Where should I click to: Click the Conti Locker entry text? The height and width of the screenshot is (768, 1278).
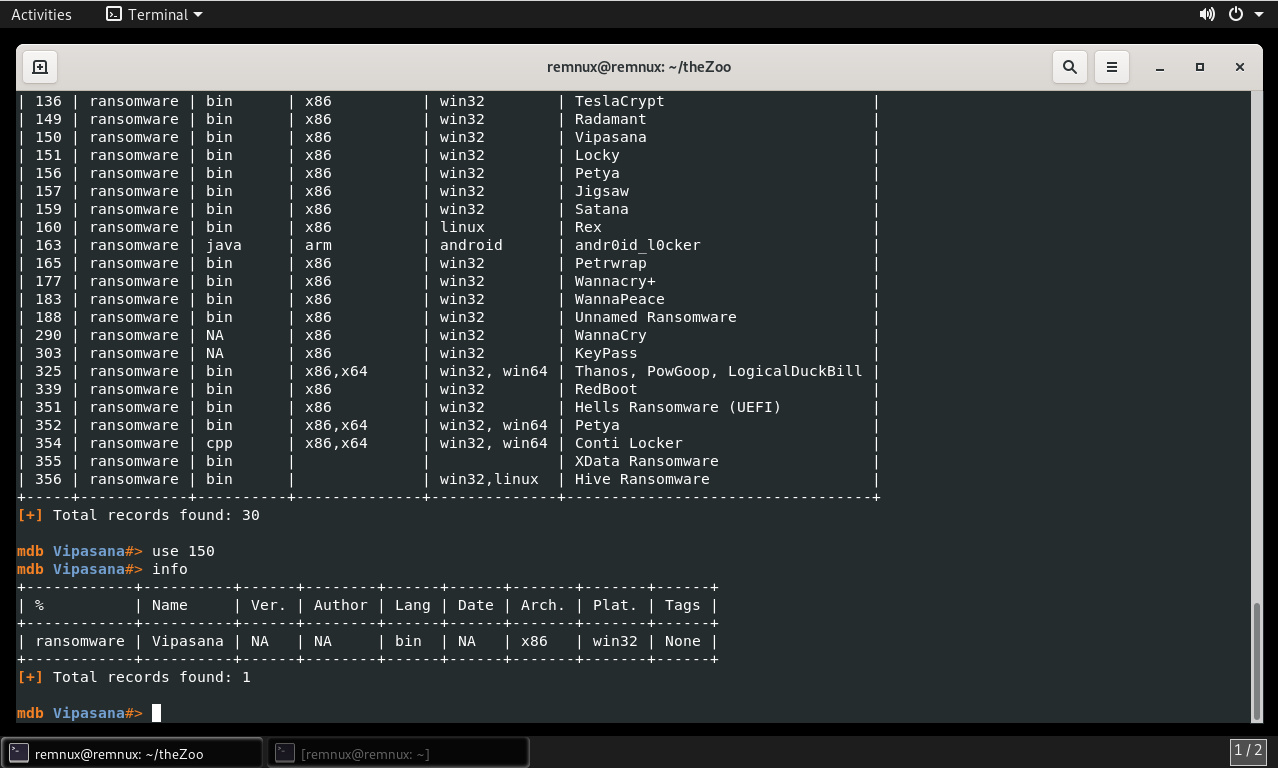[628, 443]
